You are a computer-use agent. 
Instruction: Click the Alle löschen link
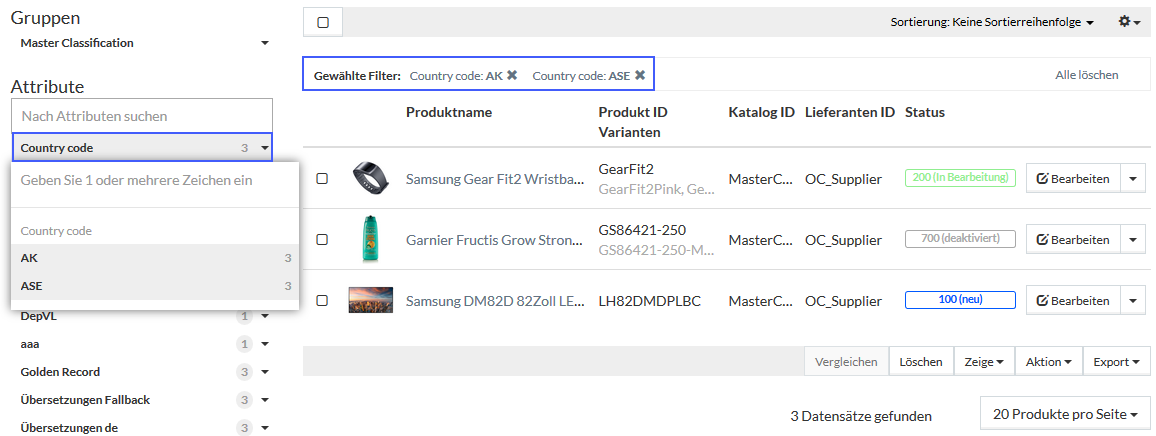pos(1087,75)
